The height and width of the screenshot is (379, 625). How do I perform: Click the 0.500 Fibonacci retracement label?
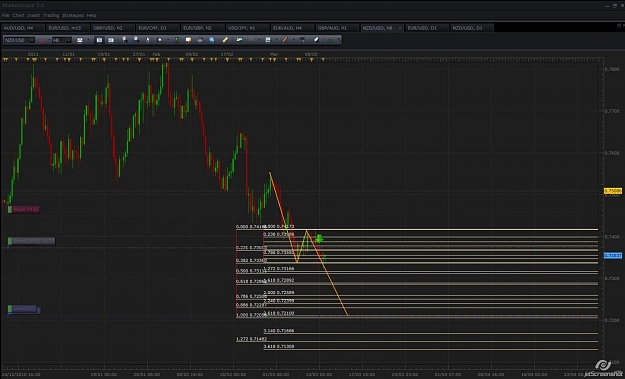click(251, 271)
